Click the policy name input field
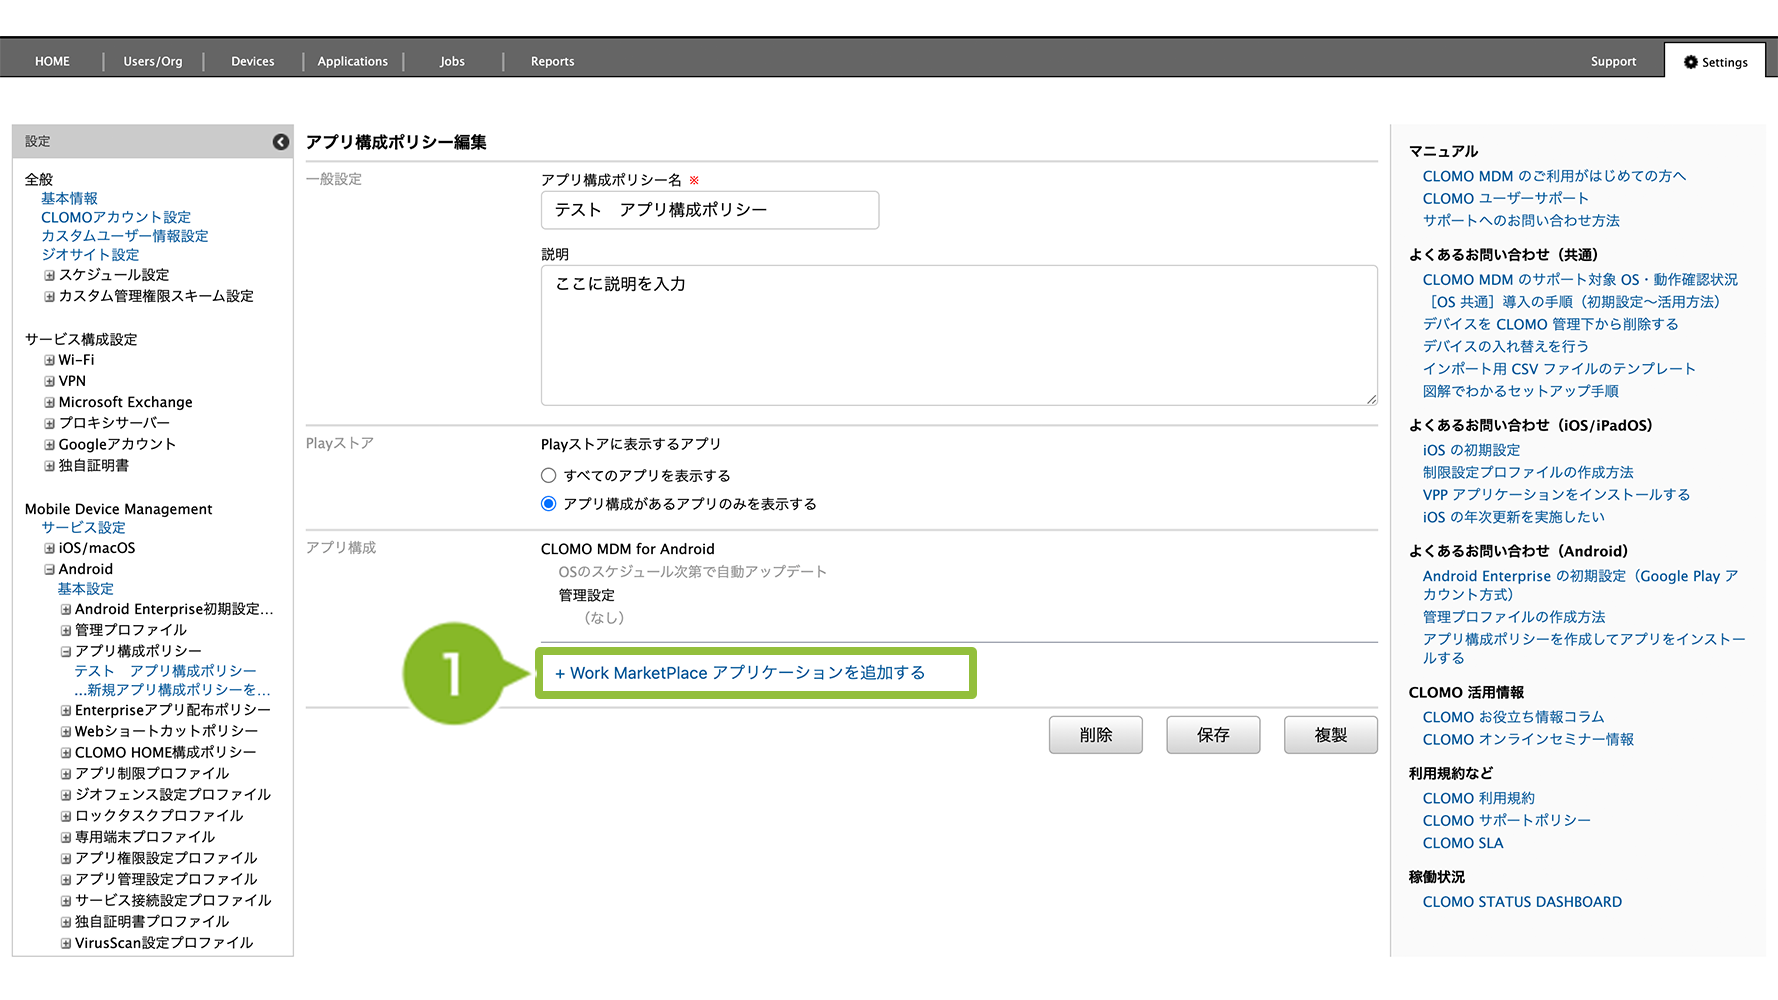Image resolution: width=1778 pixels, height=1000 pixels. [x=709, y=210]
